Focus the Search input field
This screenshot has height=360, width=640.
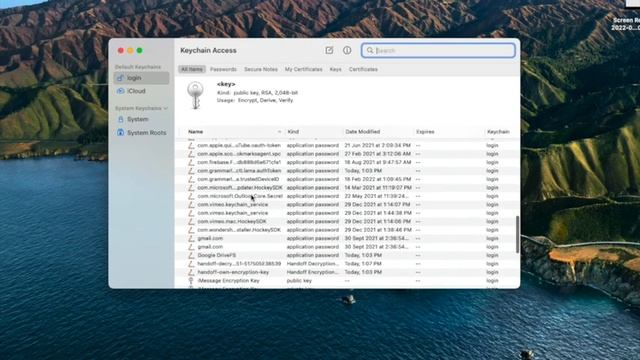438,51
